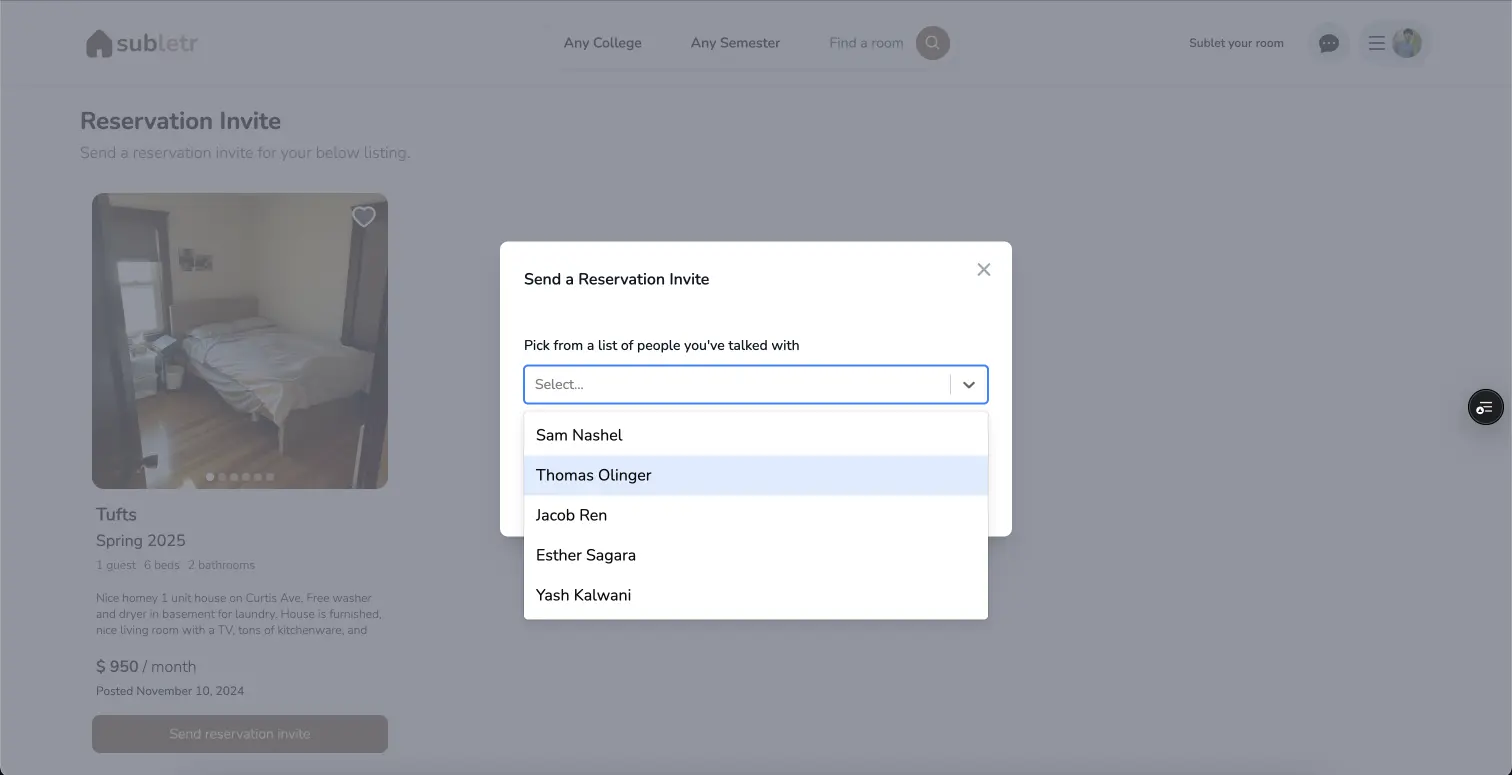This screenshot has height=775, width=1512.
Task: Click the Posted November 10, 2024 text
Action: (x=170, y=691)
